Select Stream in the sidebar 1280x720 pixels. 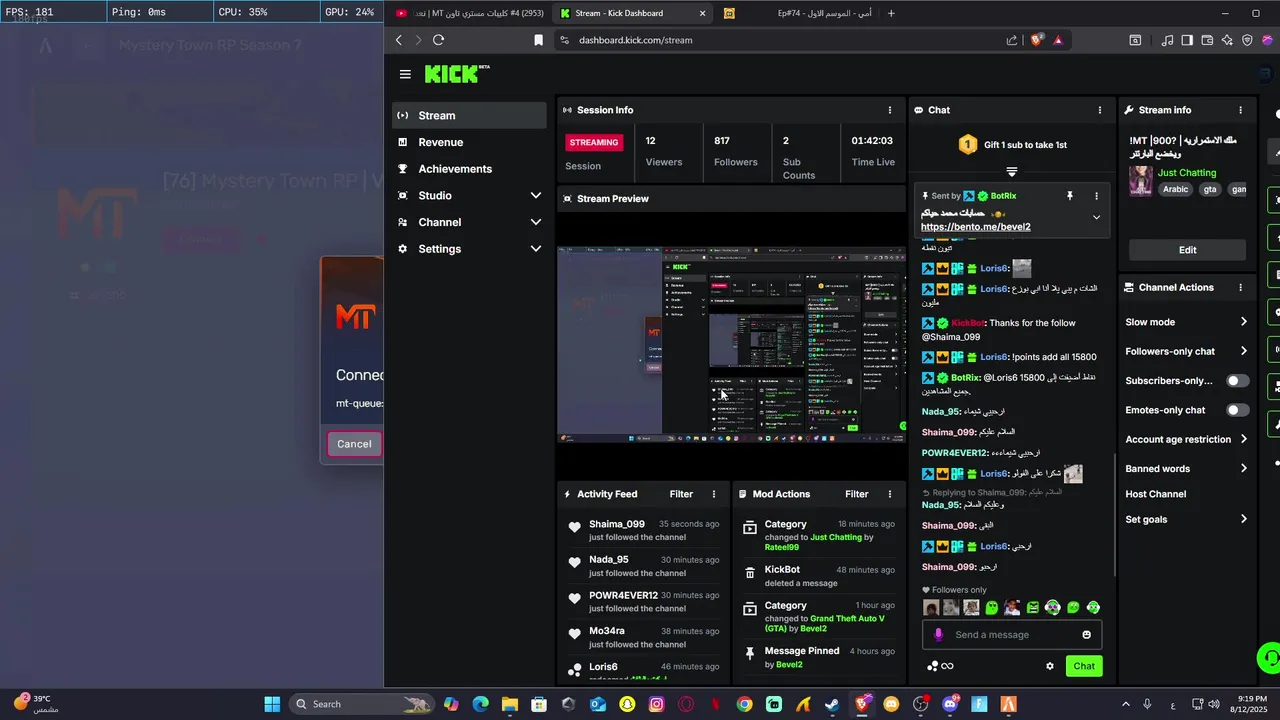point(469,115)
